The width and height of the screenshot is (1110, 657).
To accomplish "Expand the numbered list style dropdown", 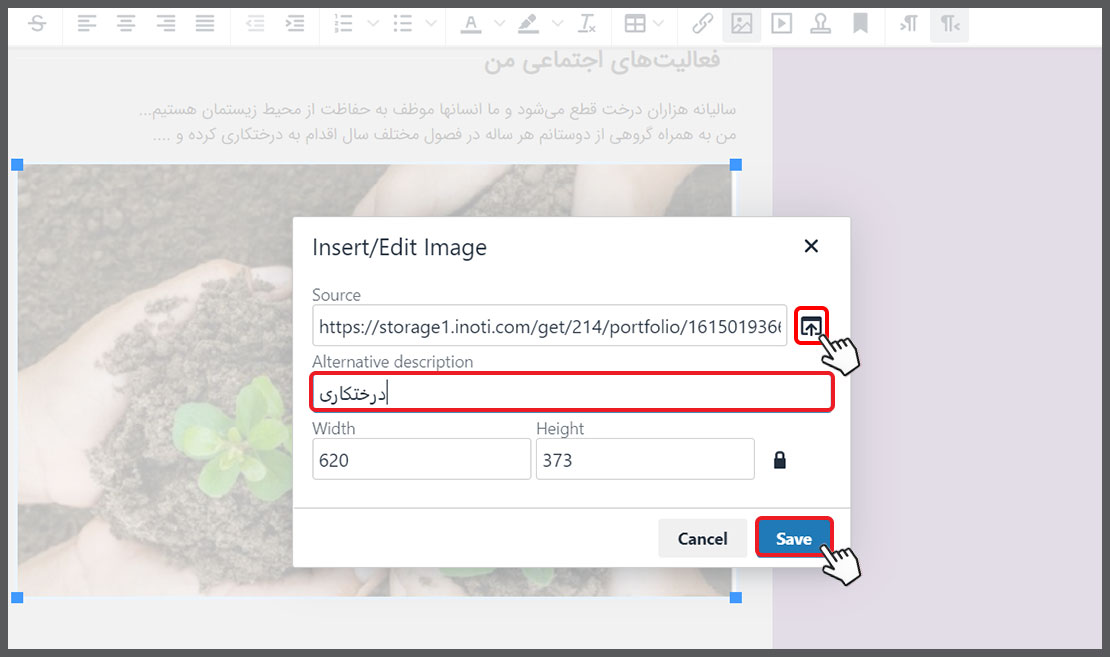I will click(x=373, y=24).
